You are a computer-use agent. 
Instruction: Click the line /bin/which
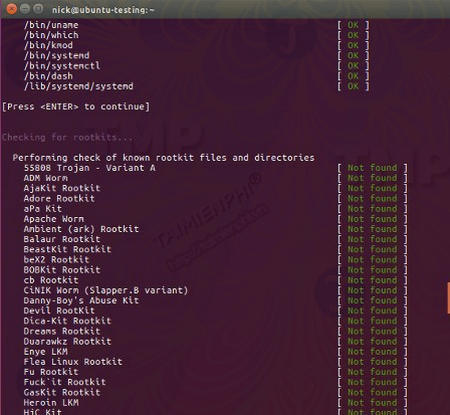51,35
